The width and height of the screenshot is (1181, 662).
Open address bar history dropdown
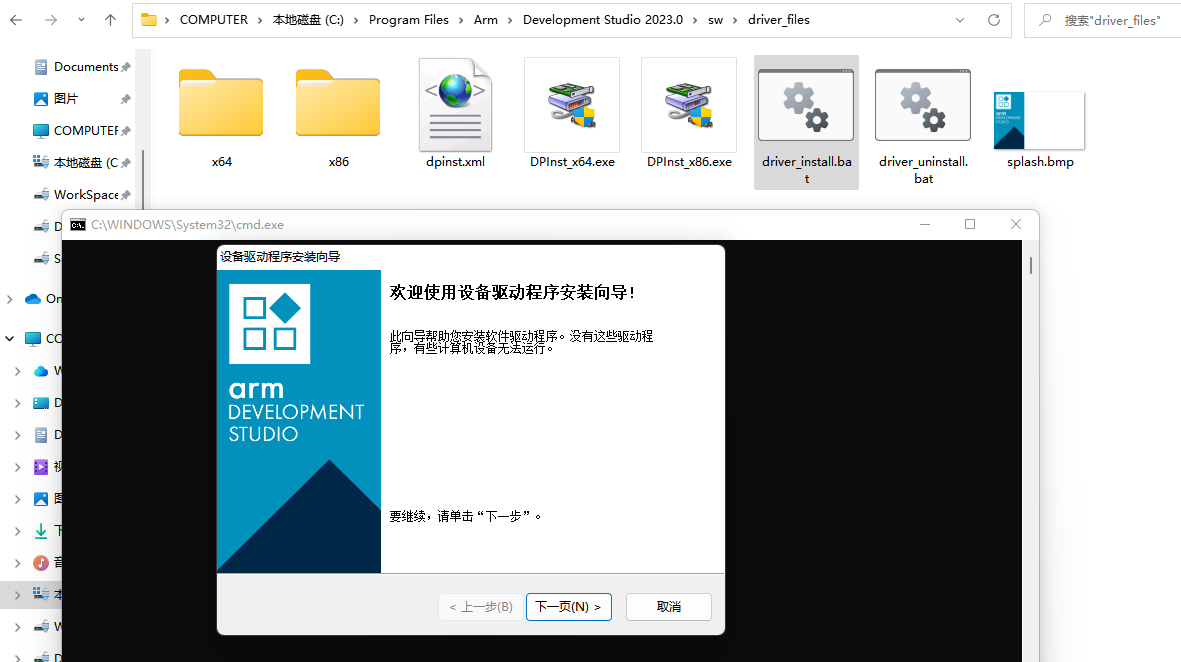961,20
